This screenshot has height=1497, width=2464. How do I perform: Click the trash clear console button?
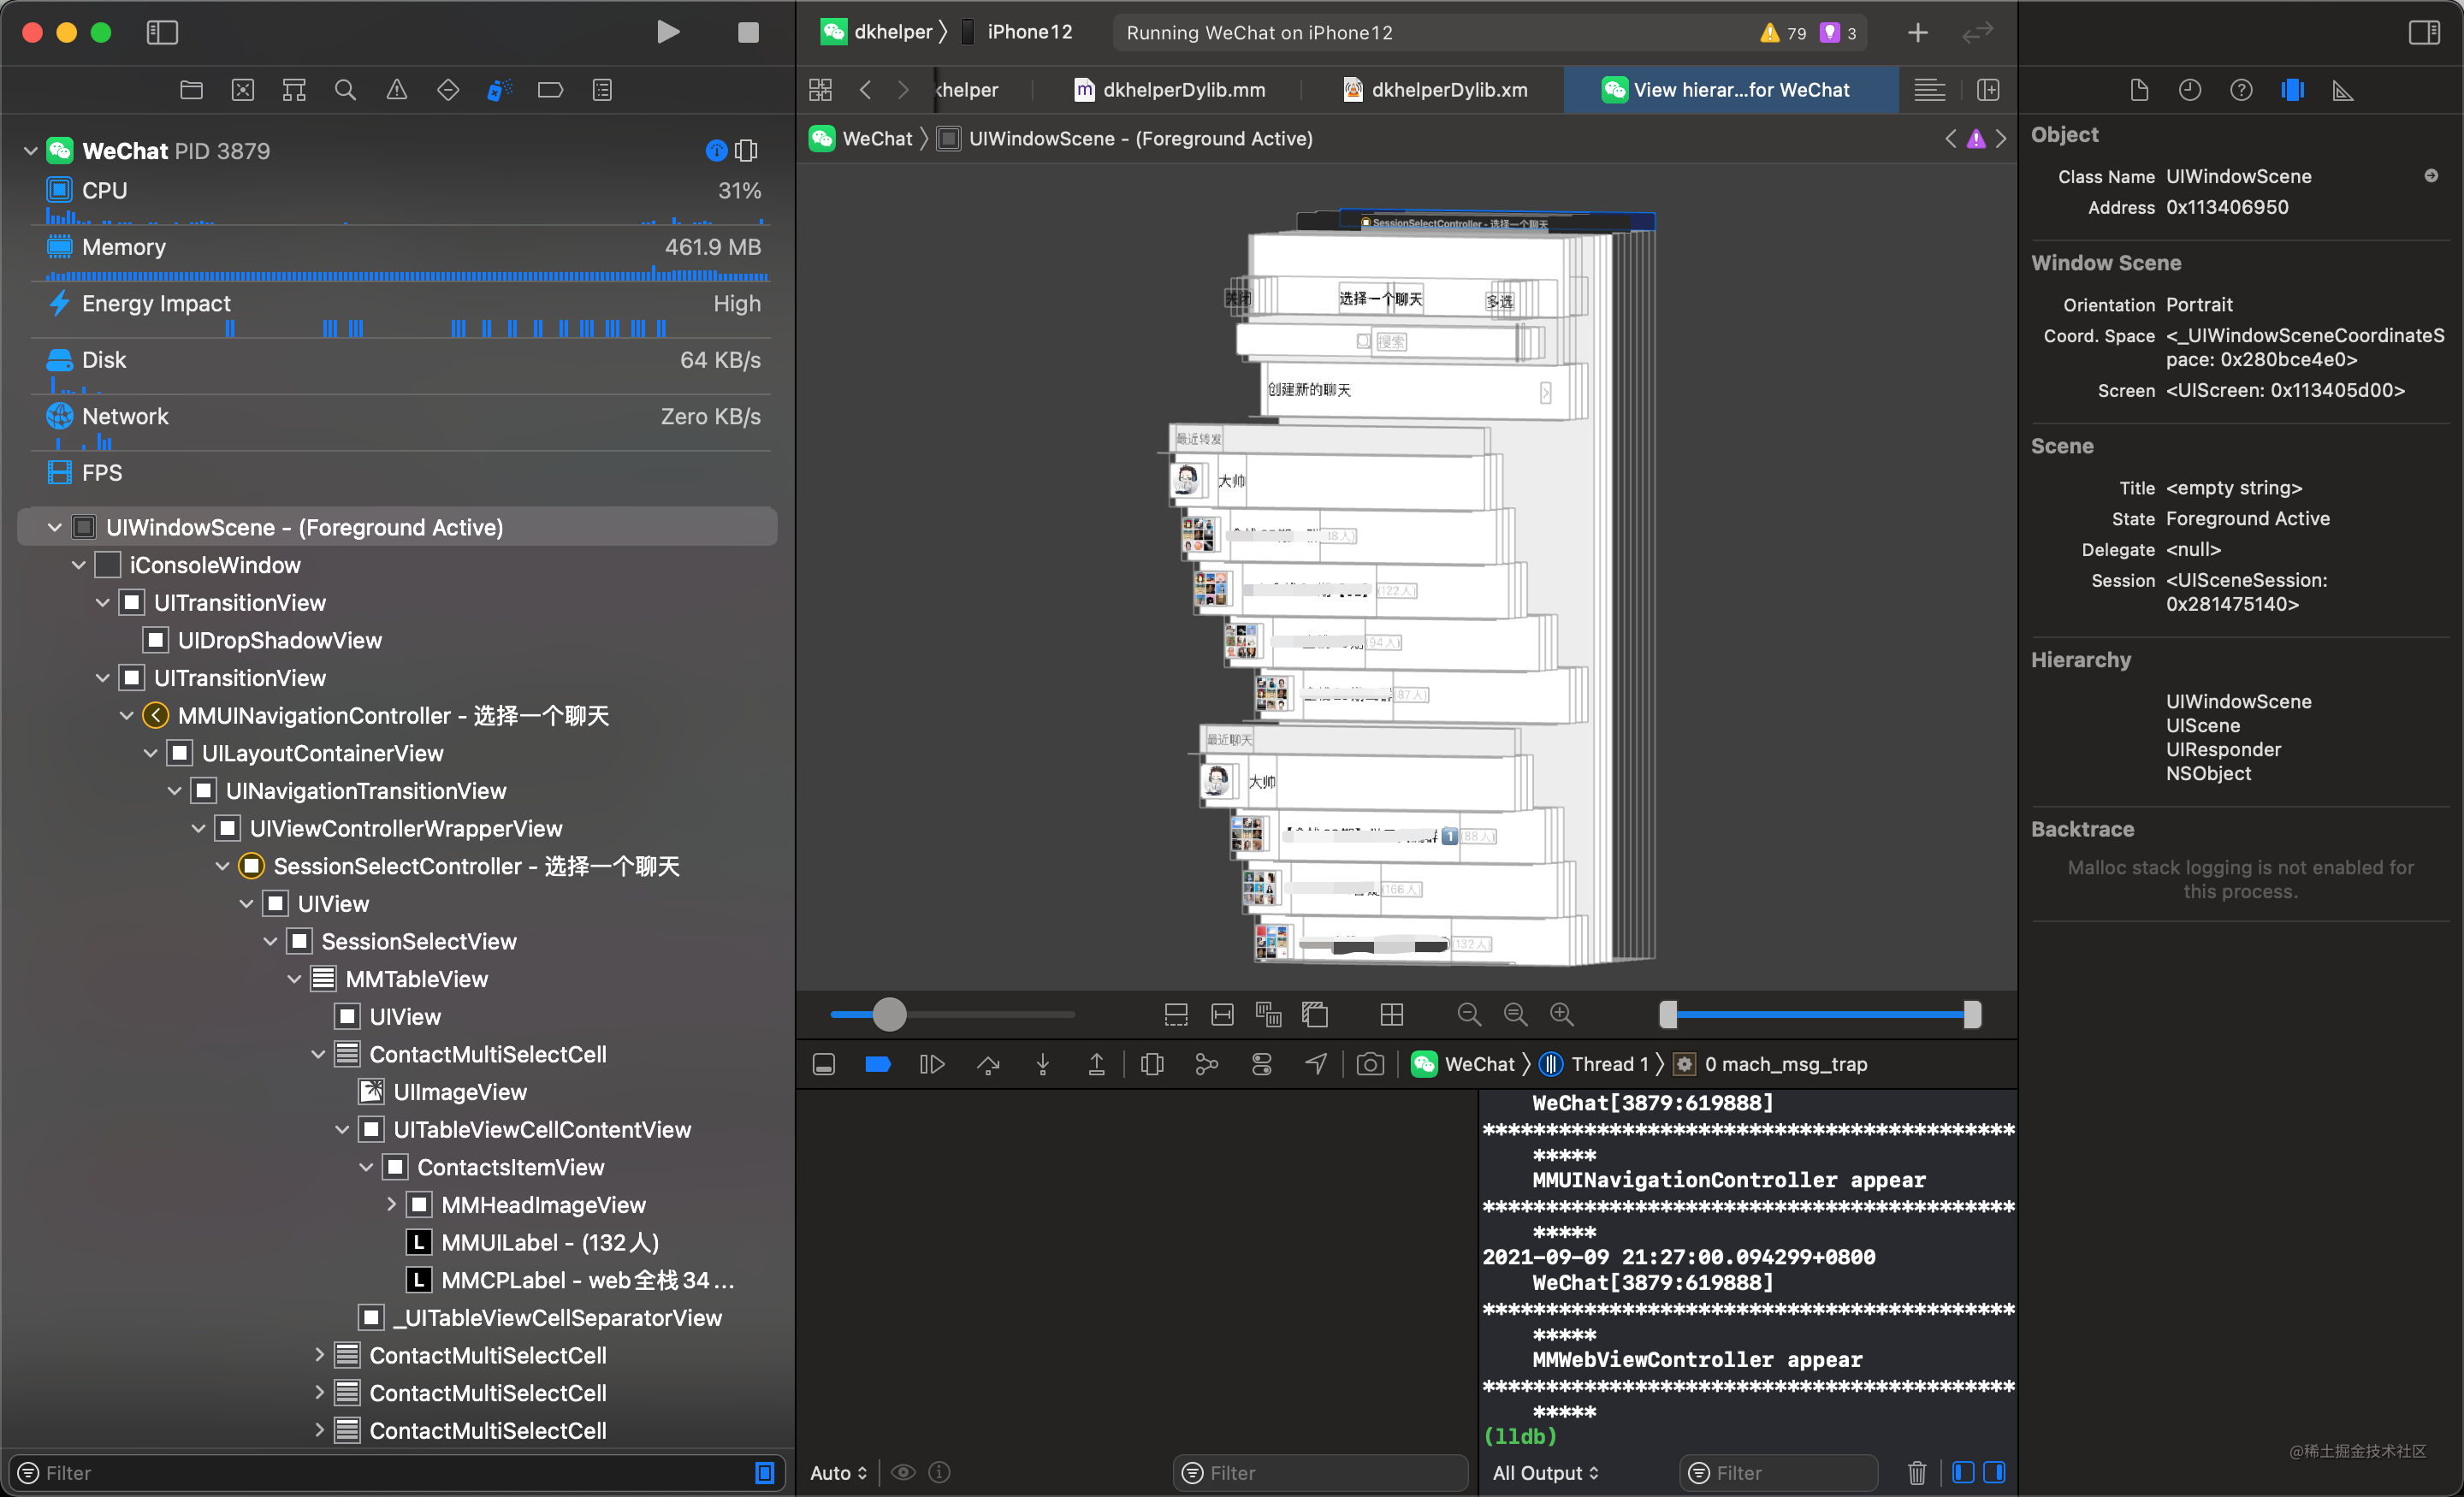tap(1916, 1473)
